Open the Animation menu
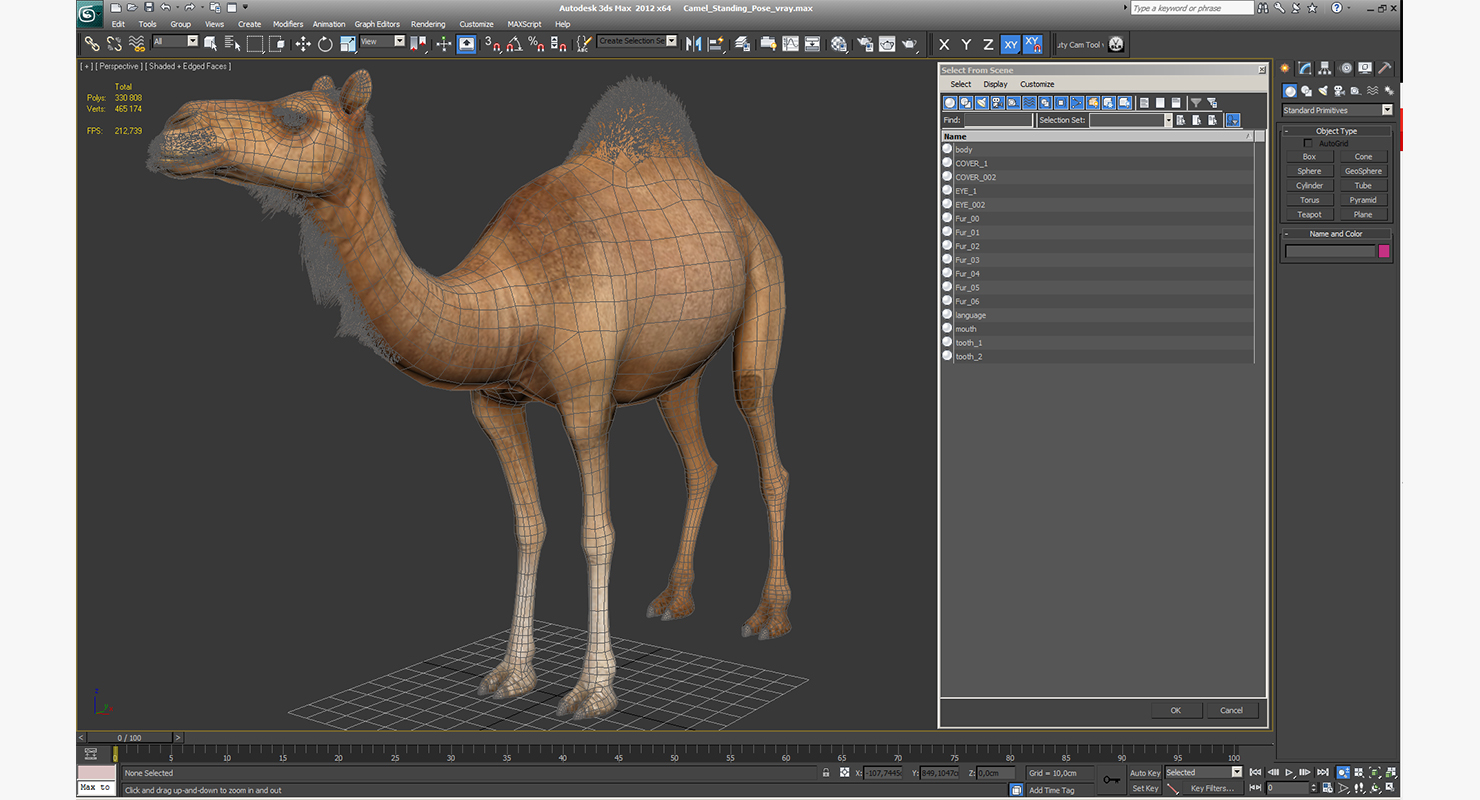This screenshot has height=800, width=1480. tap(329, 24)
